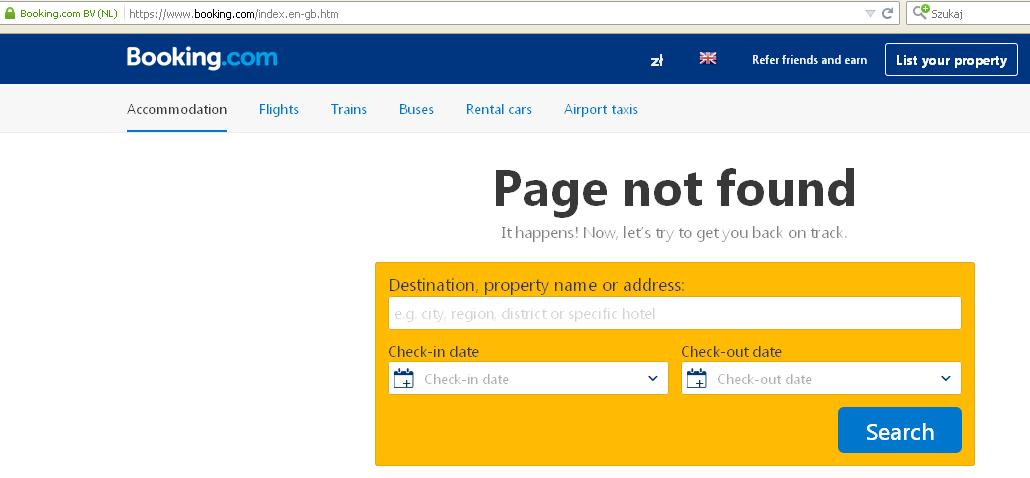Click the green padlock site identity icon
Screen dimensions: 1030x478
[10, 13]
